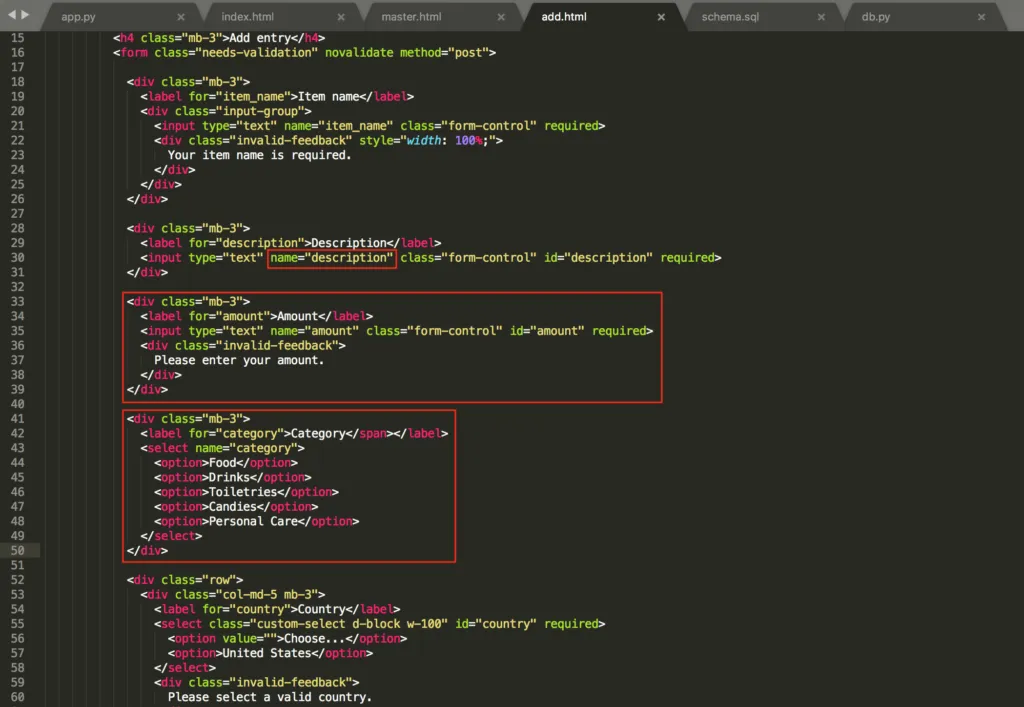Close the master.html tab
This screenshot has width=1024, height=707.
coord(501,17)
